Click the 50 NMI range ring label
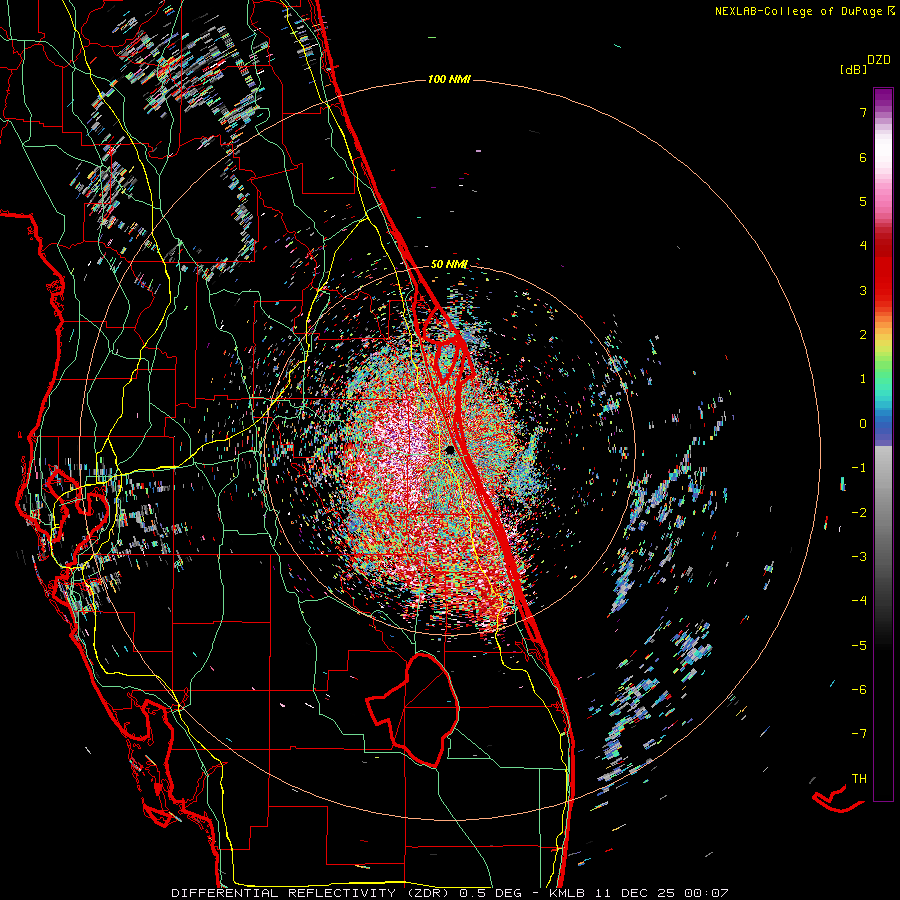The width and height of the screenshot is (900, 900). 449,264
